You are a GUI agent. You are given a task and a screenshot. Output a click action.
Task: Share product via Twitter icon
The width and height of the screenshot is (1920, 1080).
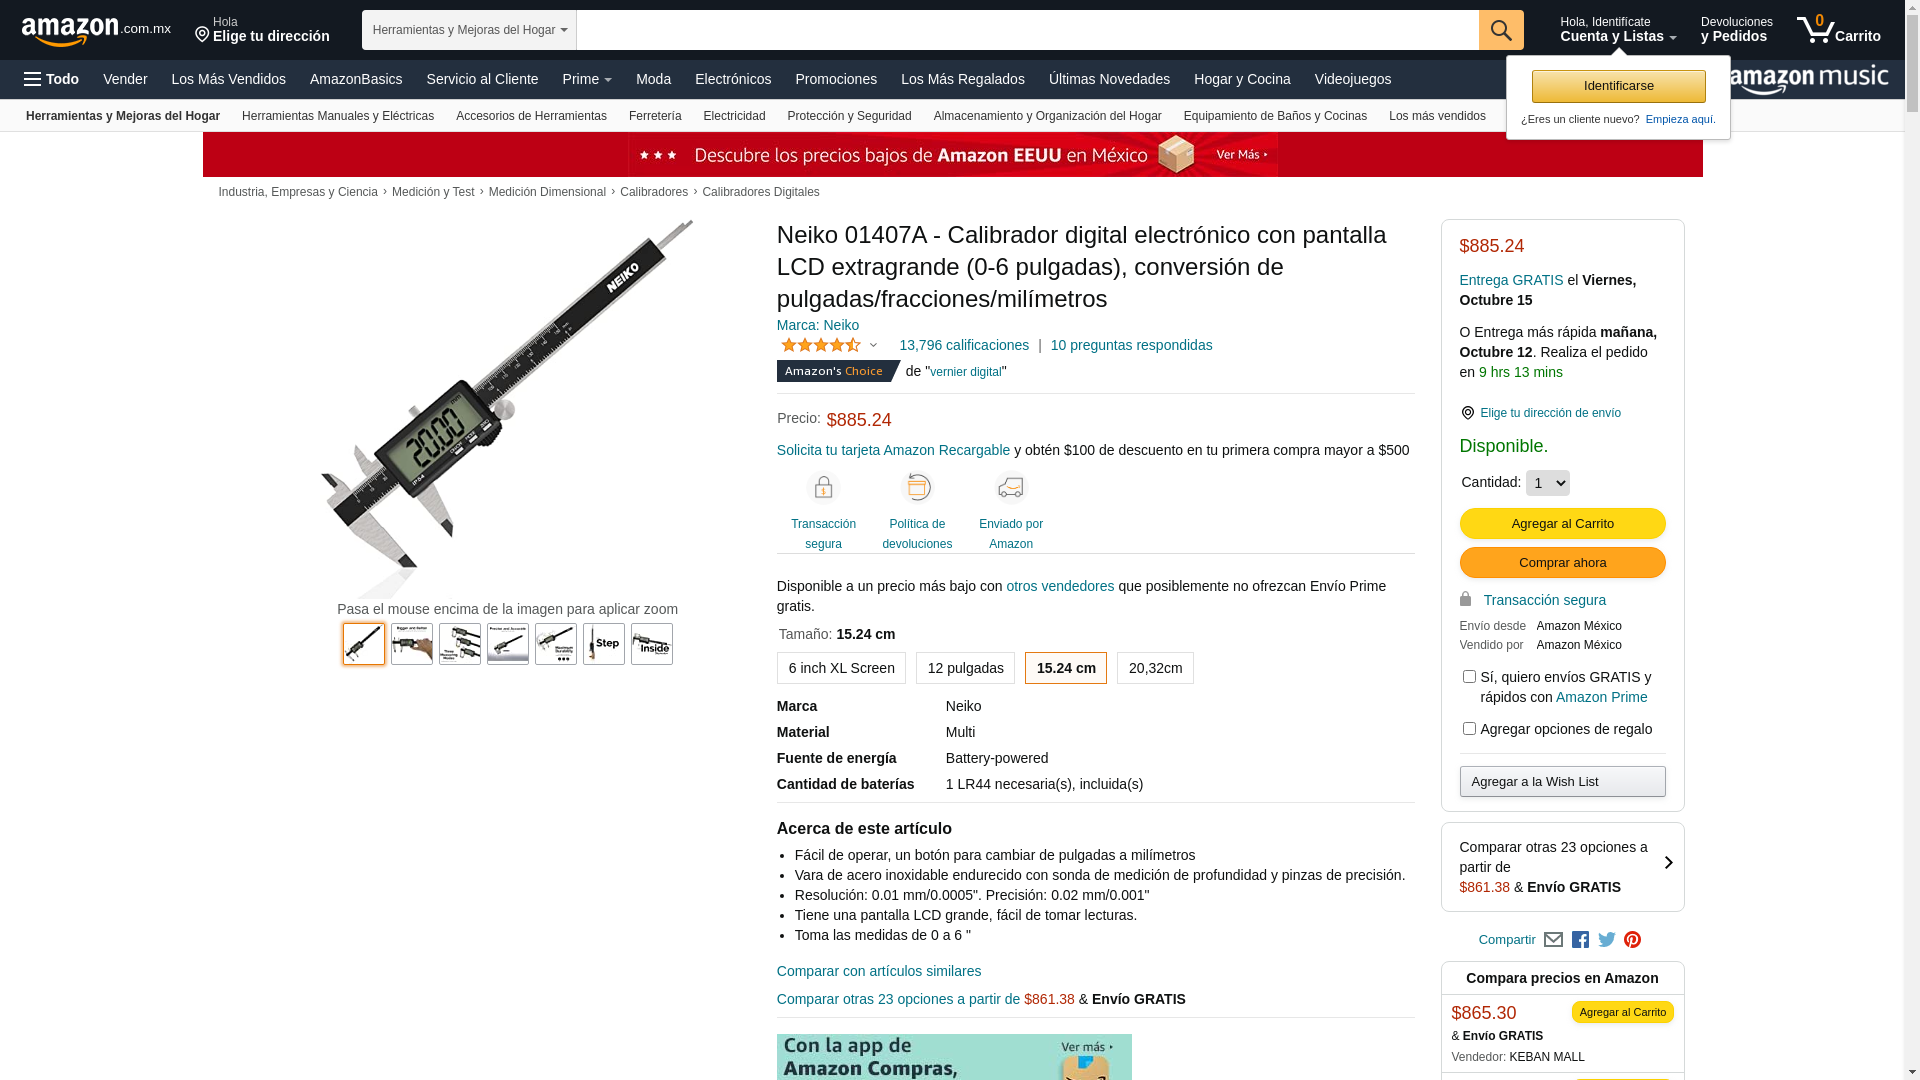pos(1607,940)
